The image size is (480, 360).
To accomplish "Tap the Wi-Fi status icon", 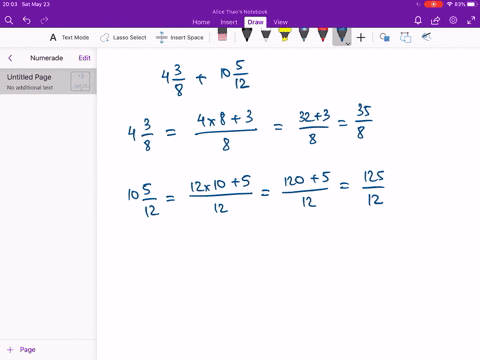I will tap(450, 4).
